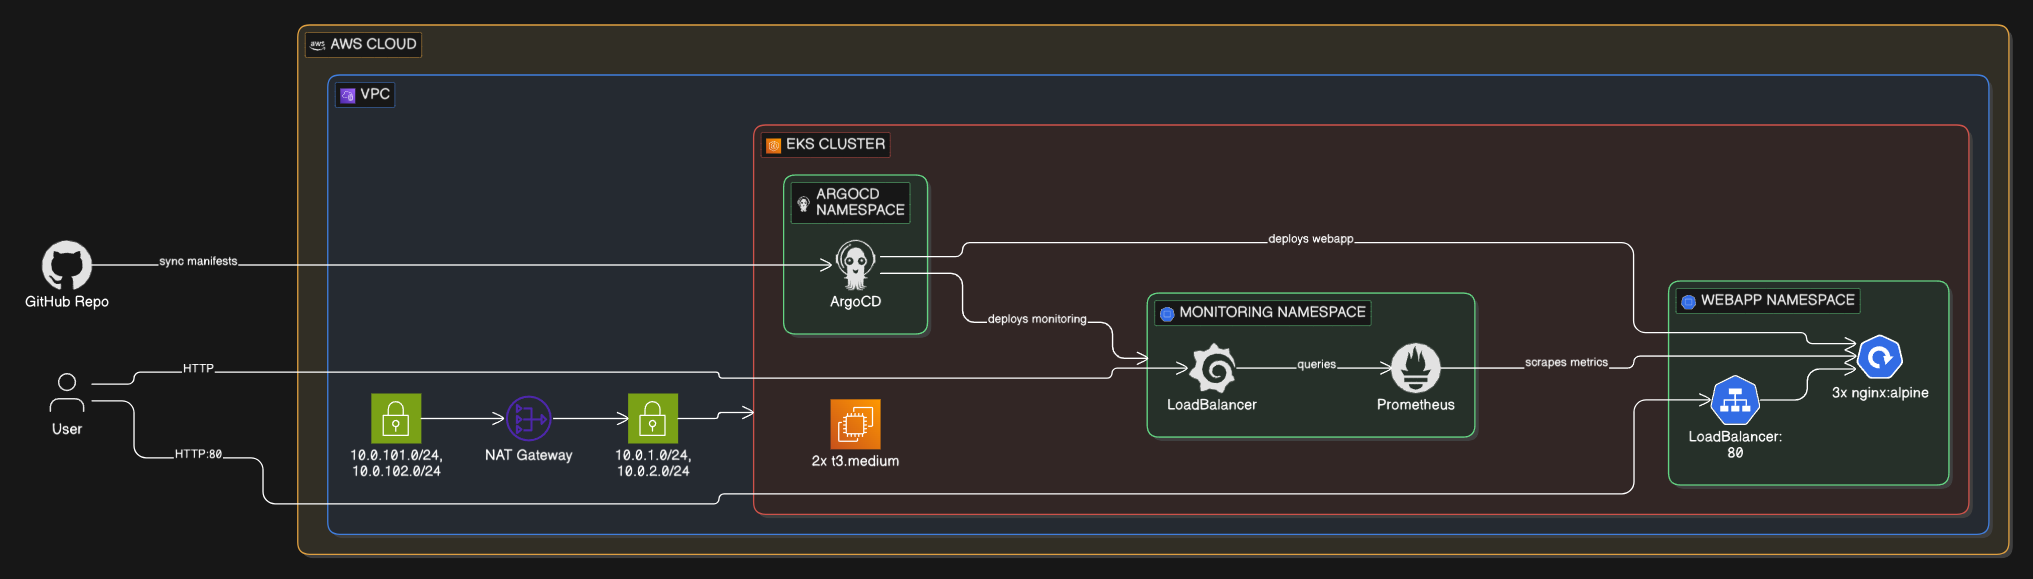Click the Prometheus flame icon

[1416, 369]
